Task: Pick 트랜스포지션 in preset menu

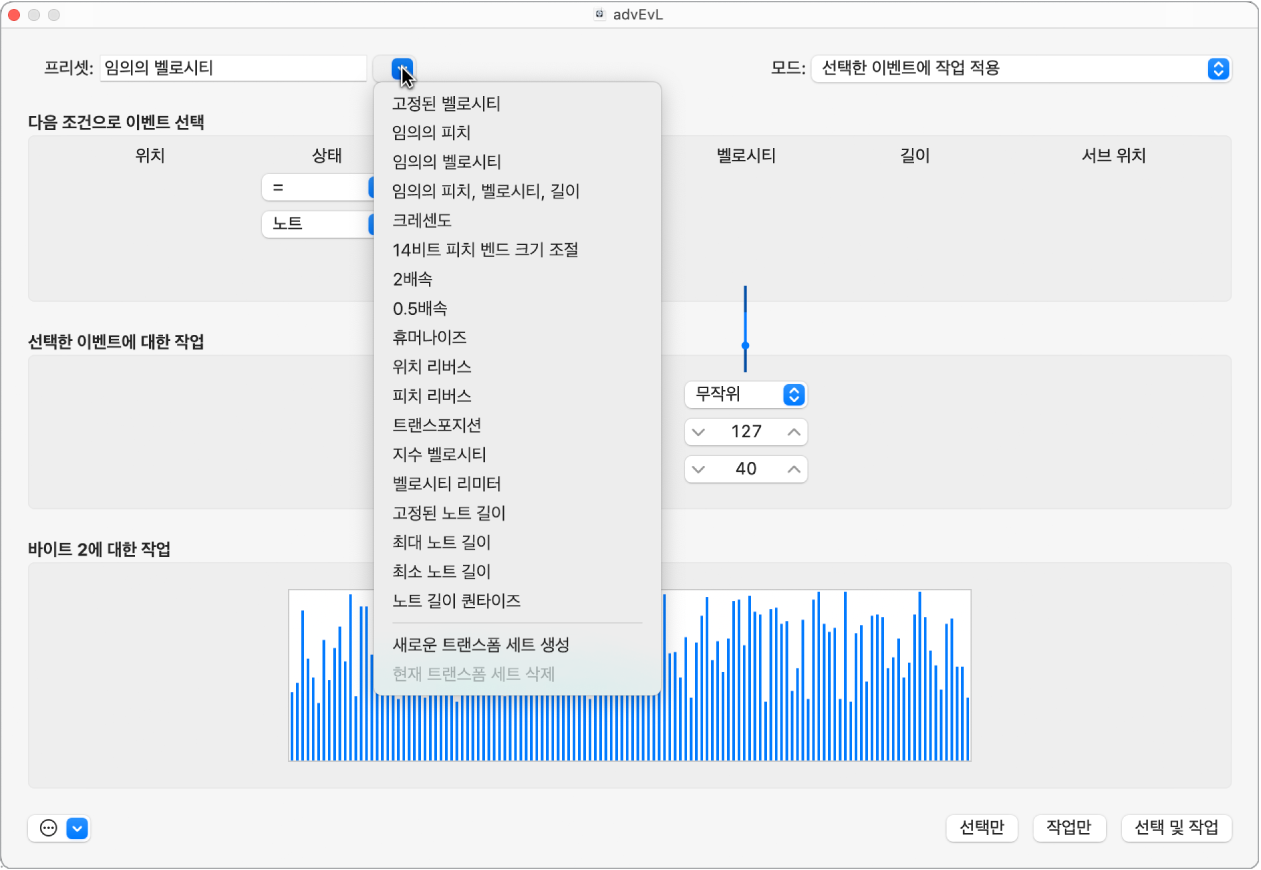Action: coord(437,425)
